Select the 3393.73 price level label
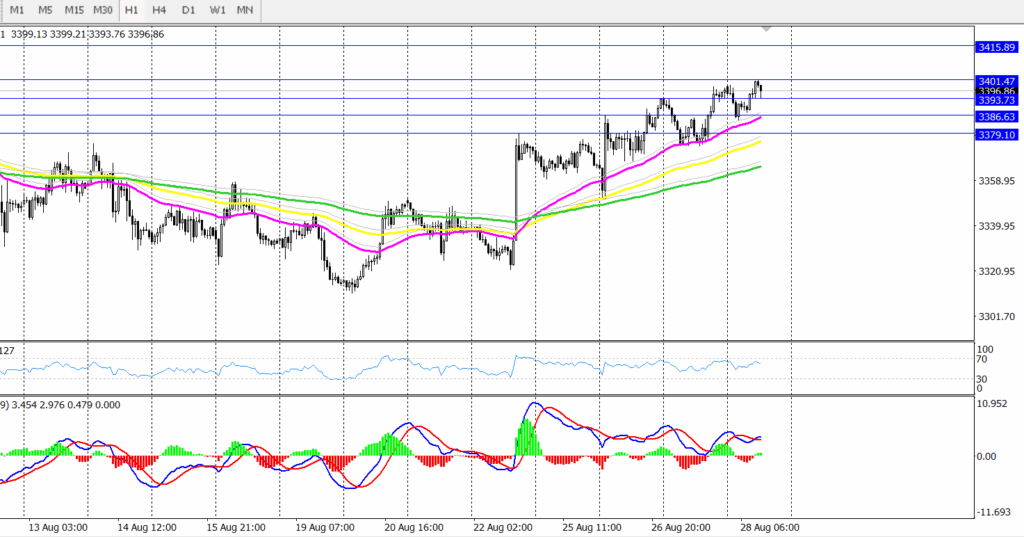The image size is (1024, 537). tap(996, 100)
